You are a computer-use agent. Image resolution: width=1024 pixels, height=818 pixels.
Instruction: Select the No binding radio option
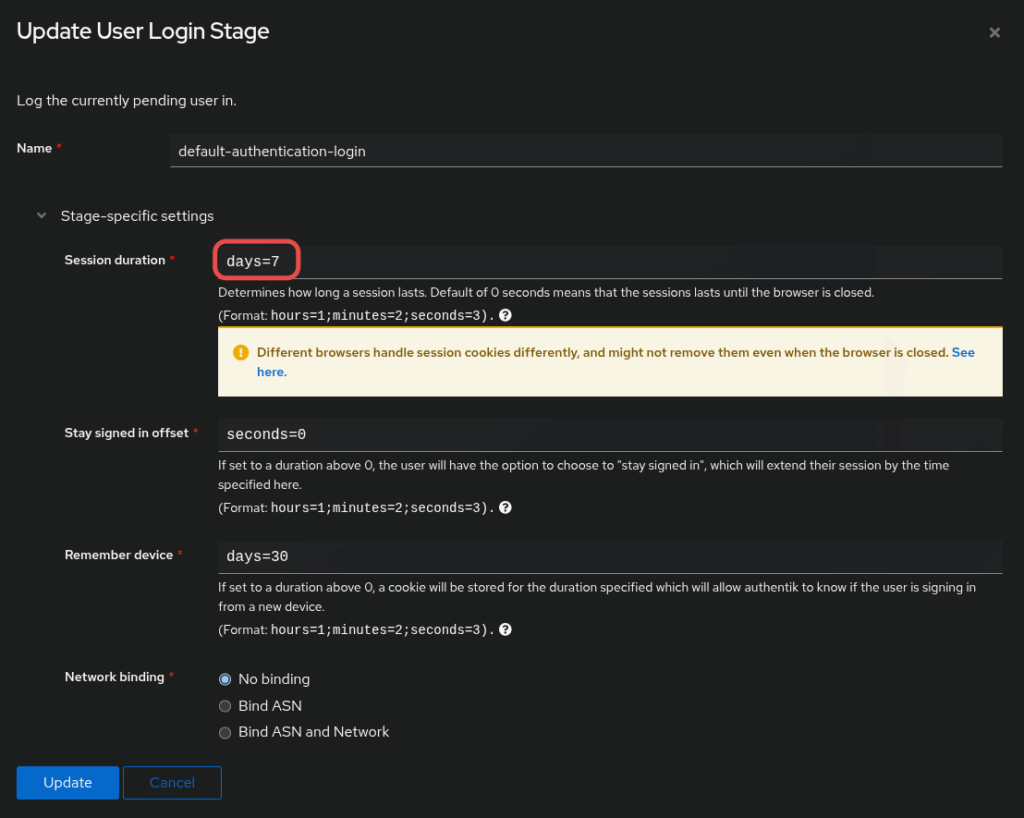point(225,679)
